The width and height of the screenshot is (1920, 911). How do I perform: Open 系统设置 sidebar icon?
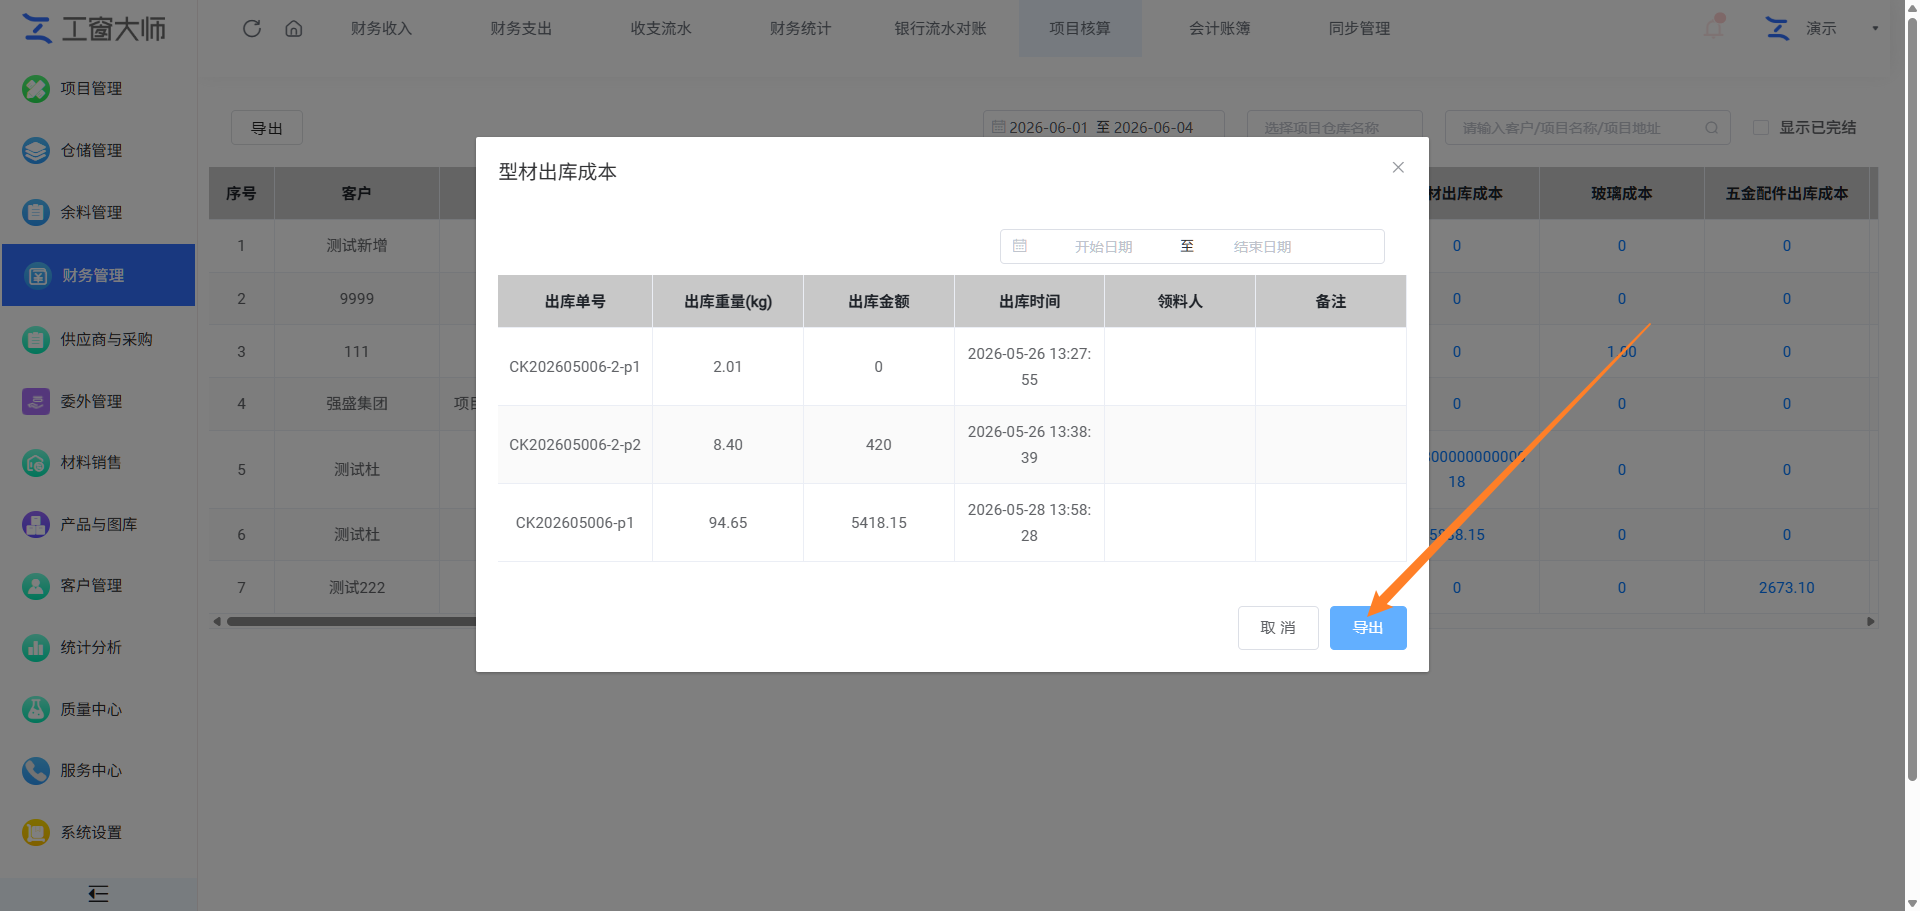pos(36,833)
